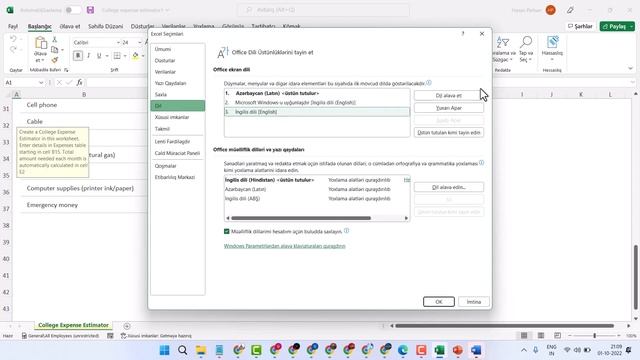Switch to Page Break Preview icon
640x360 pixels.
tap(558, 336)
